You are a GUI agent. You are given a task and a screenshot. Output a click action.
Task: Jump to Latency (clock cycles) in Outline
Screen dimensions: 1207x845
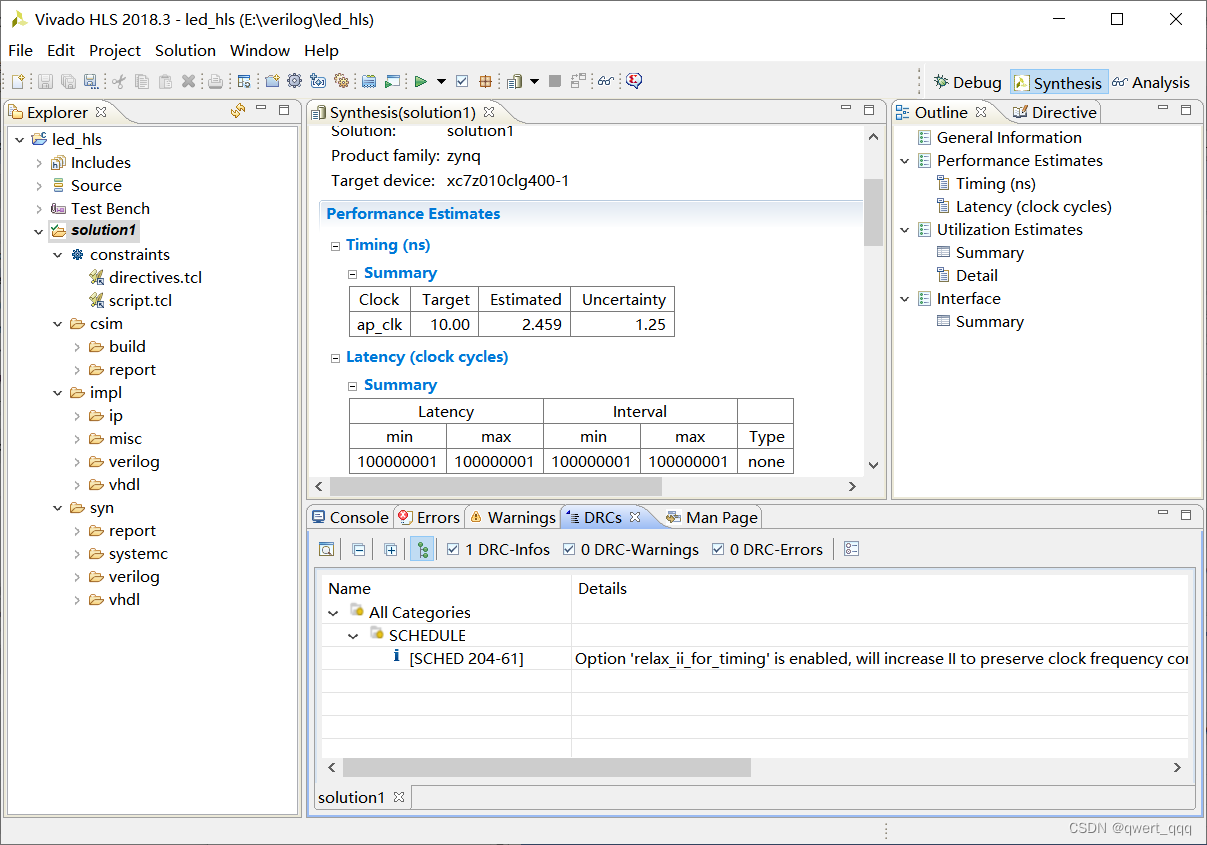pos(1033,207)
